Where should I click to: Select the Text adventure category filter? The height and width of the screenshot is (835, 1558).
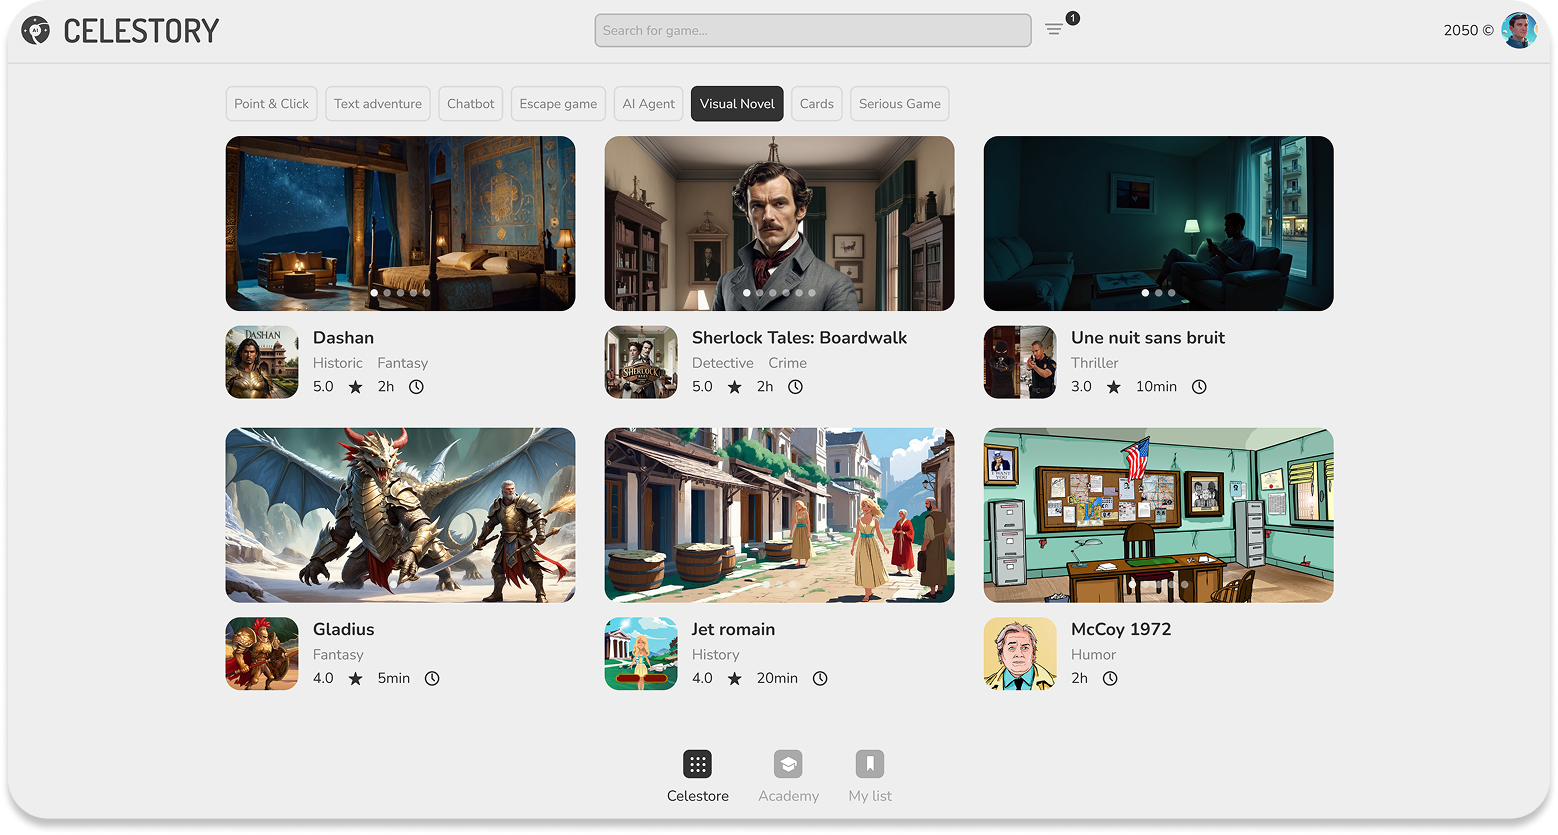tap(378, 104)
